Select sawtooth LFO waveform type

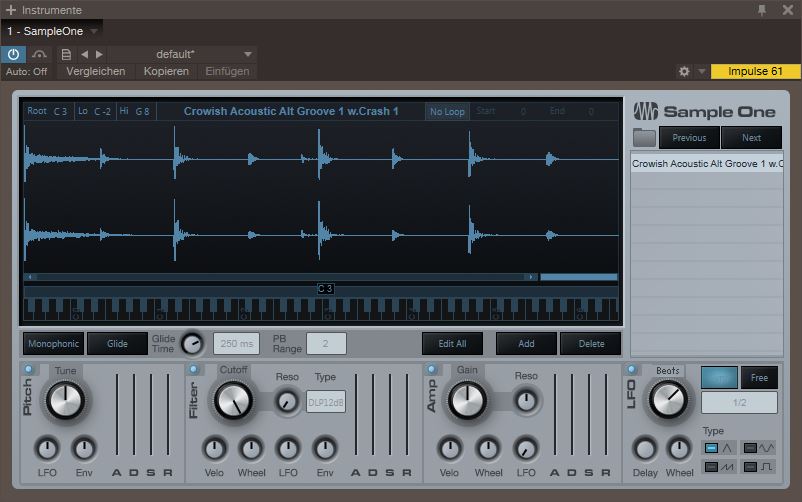pos(719,467)
